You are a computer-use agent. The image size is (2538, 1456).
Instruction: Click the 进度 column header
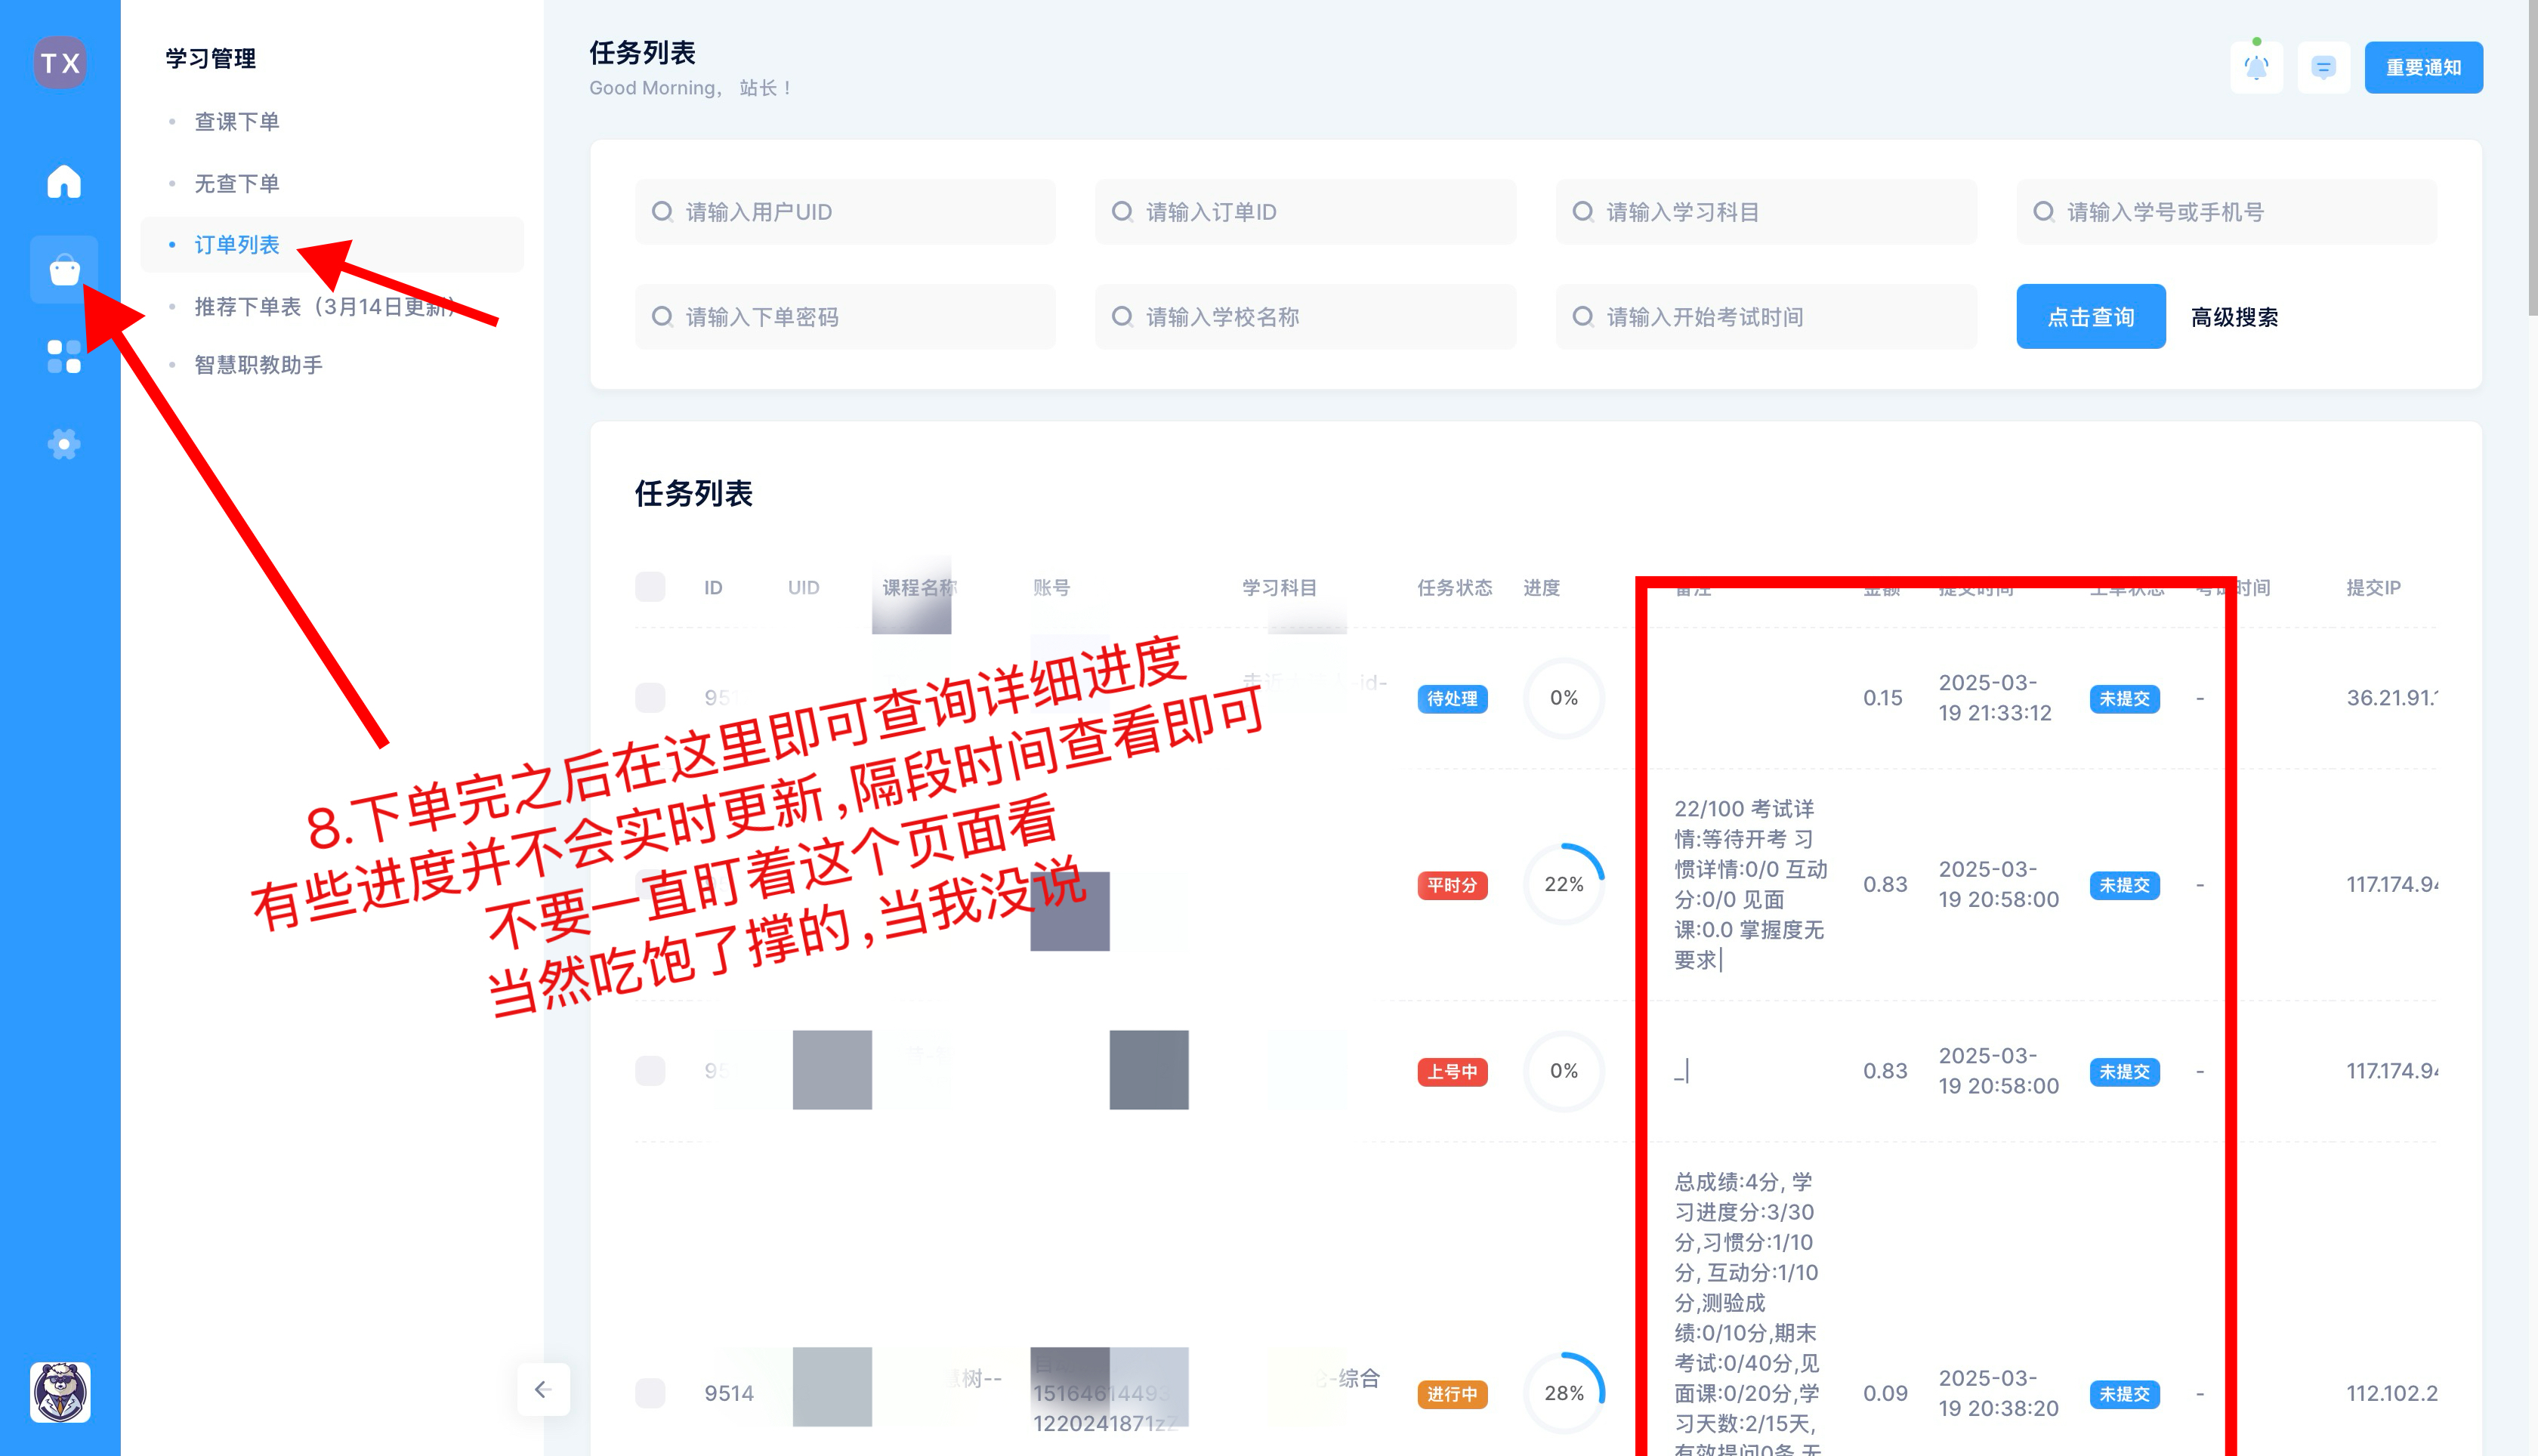(1541, 587)
